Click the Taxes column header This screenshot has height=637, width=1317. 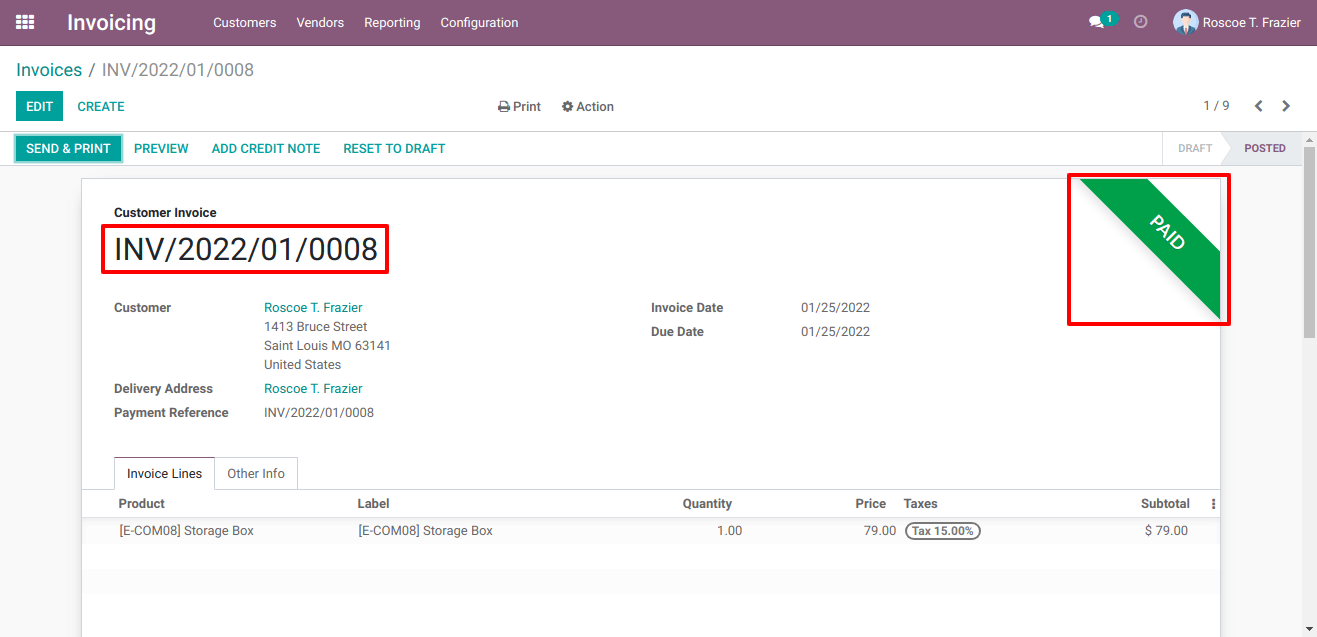[920, 504]
